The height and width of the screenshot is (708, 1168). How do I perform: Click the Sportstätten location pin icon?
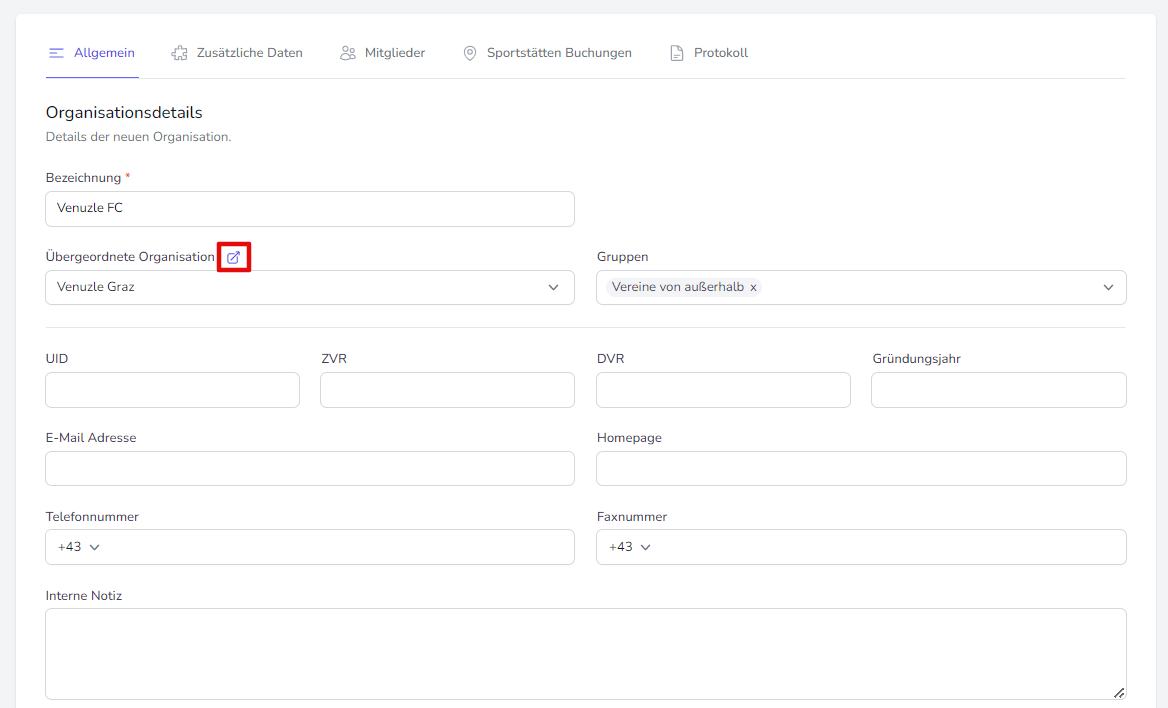pos(470,53)
